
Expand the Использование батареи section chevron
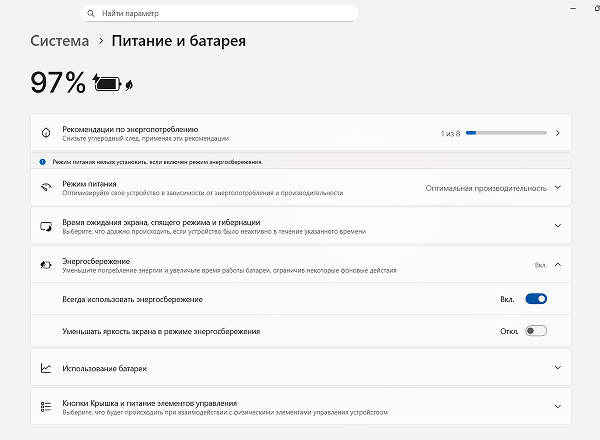pyautogui.click(x=557, y=368)
